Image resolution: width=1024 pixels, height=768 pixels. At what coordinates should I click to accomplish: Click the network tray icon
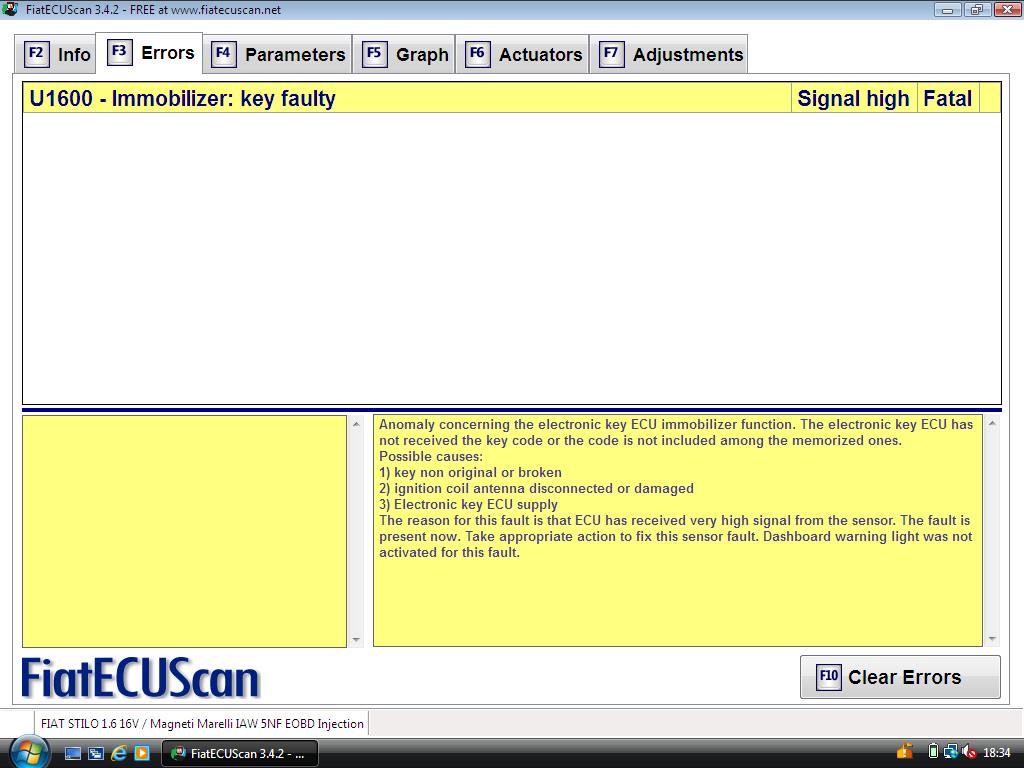(x=951, y=752)
